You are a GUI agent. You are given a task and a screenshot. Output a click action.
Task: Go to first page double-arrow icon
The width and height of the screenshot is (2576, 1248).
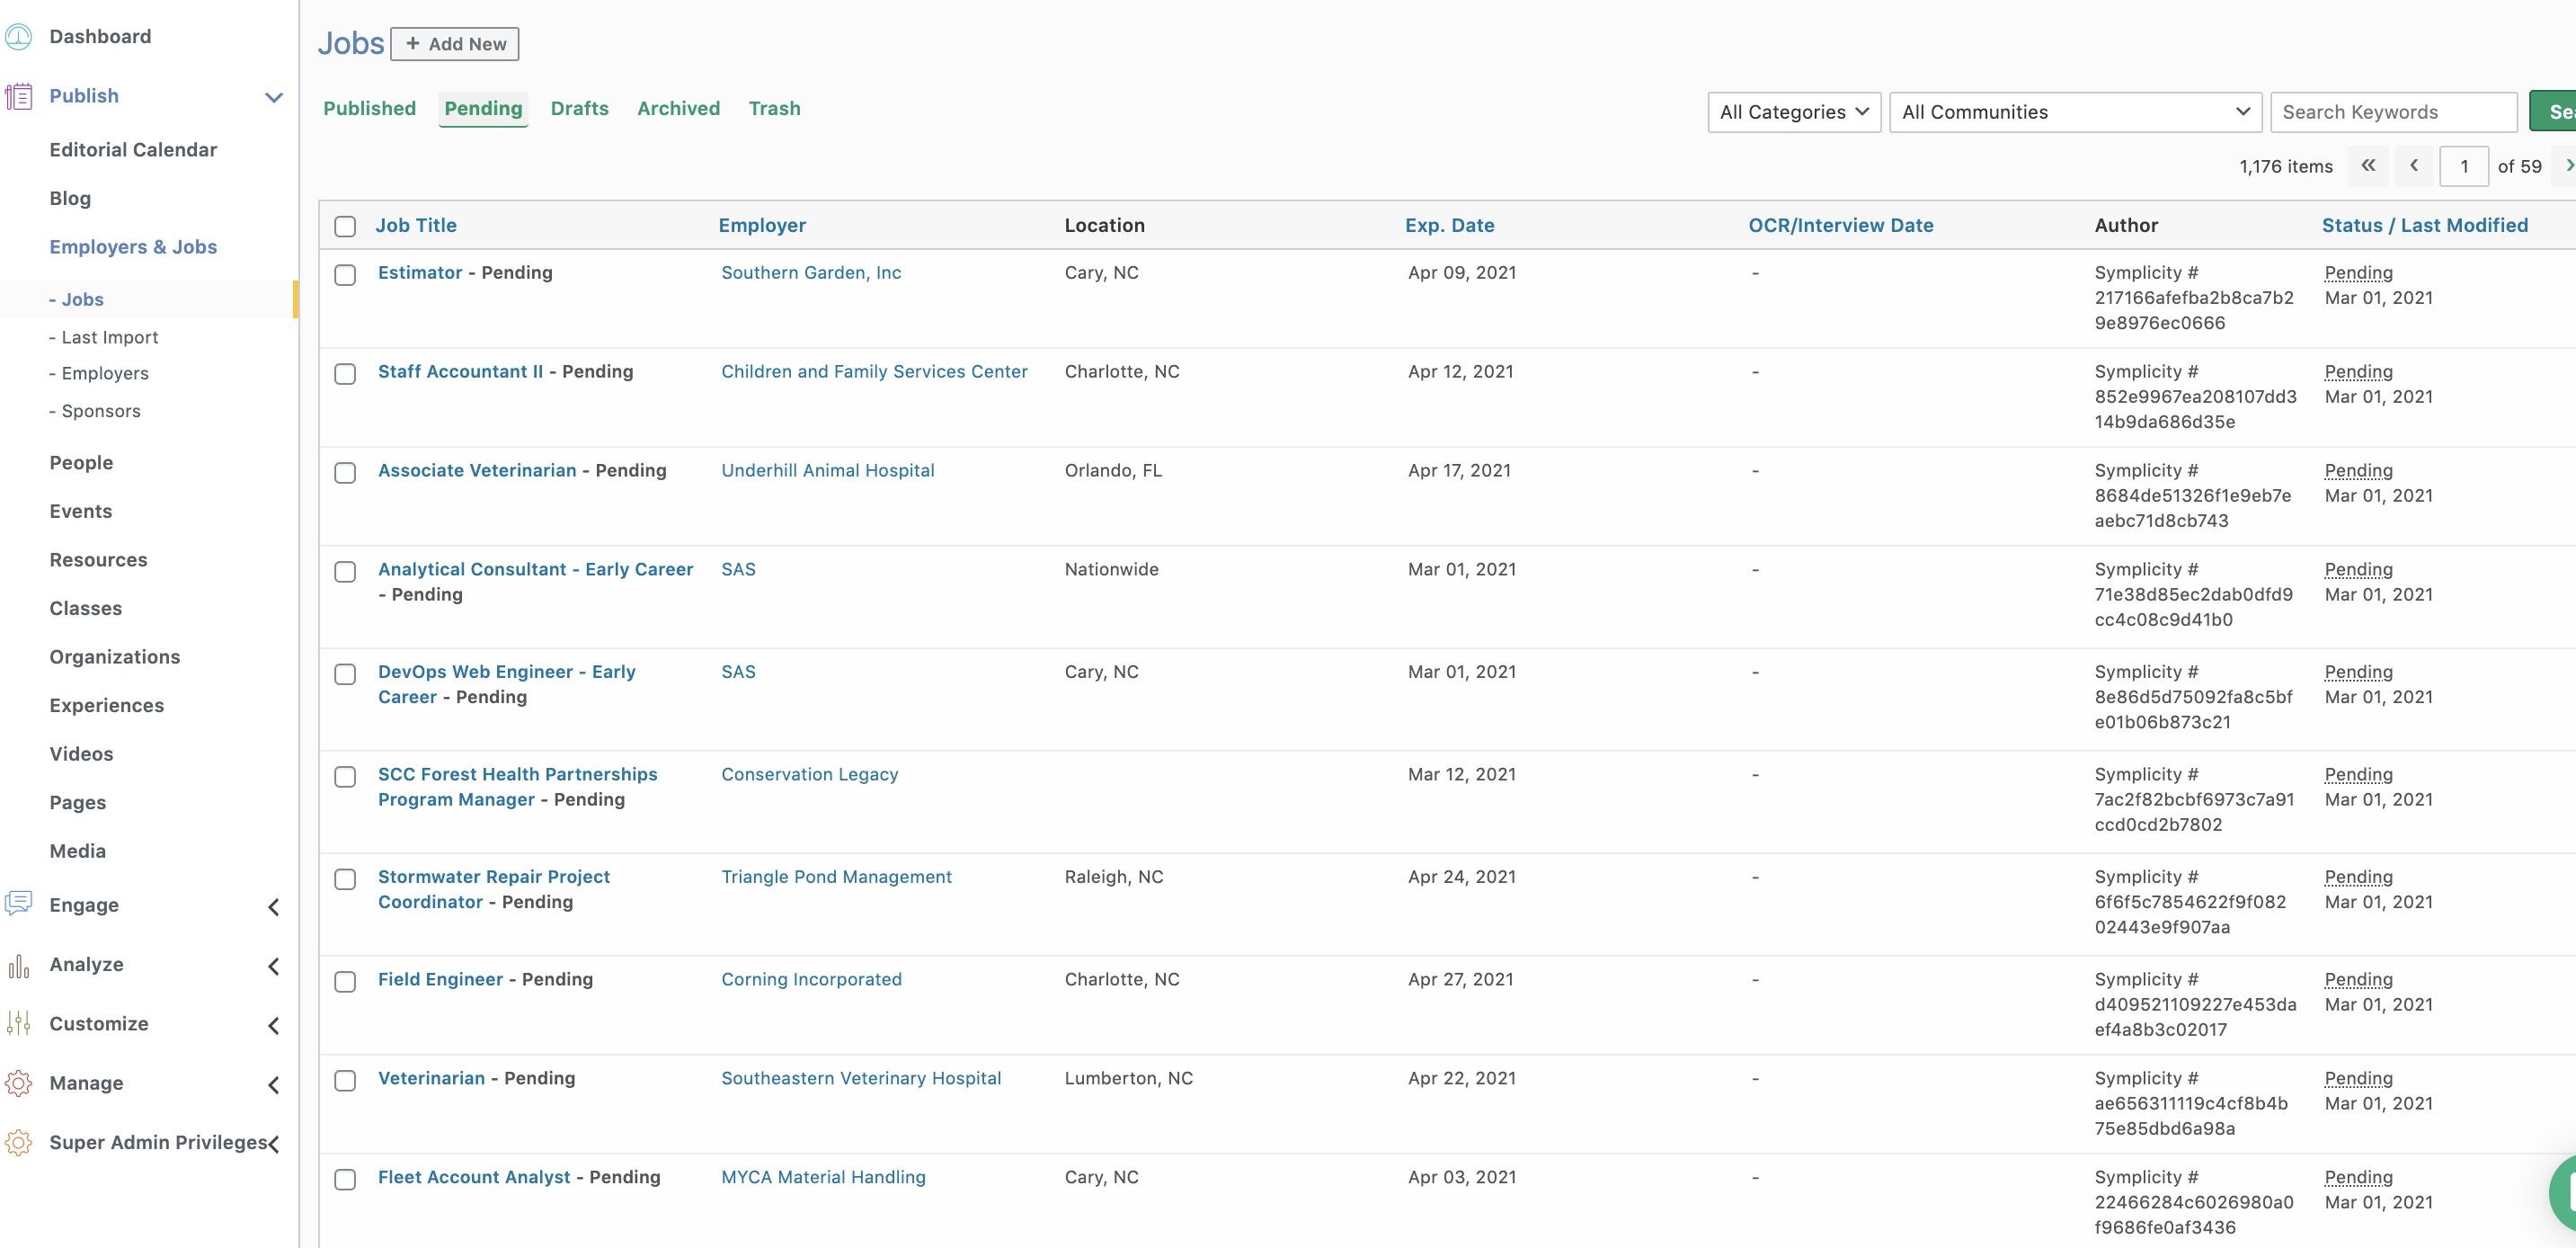(x=2368, y=166)
